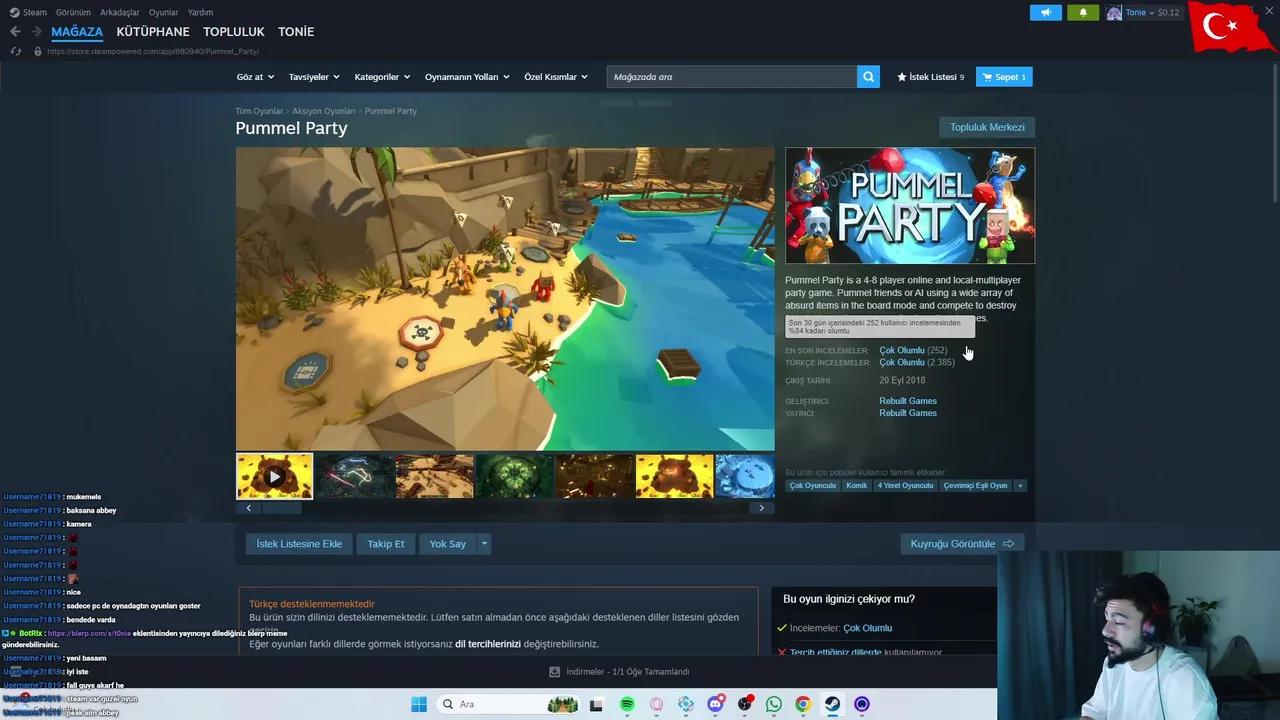Select the Komik tag
Viewport: 1280px width, 720px height.
857,486
